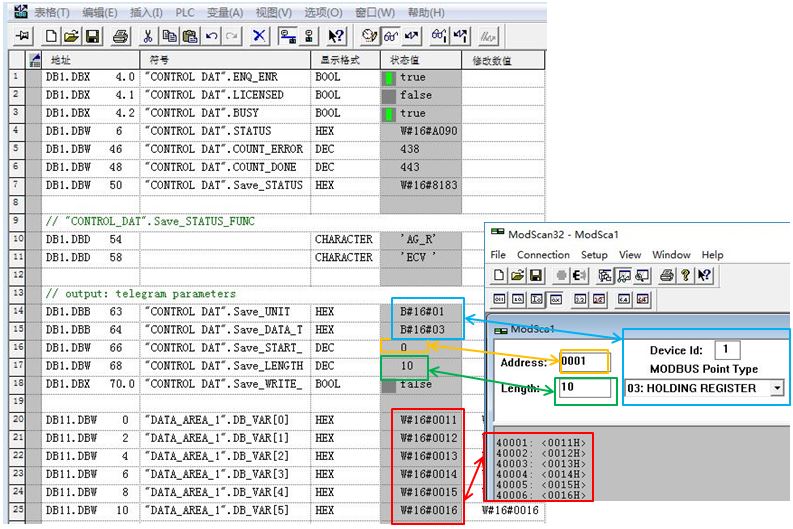Click the 显示格式 column header

(345, 60)
